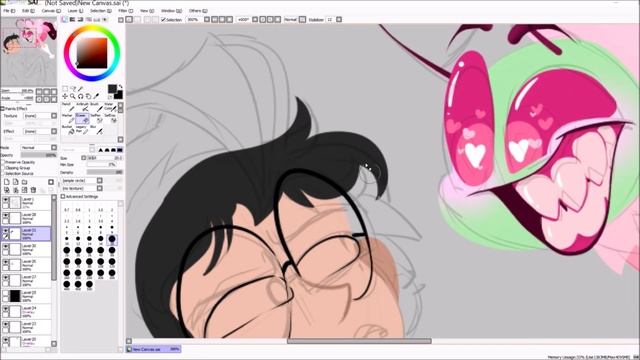
Task: Tick the Advanced Settings checkbox
Action: (x=63, y=197)
